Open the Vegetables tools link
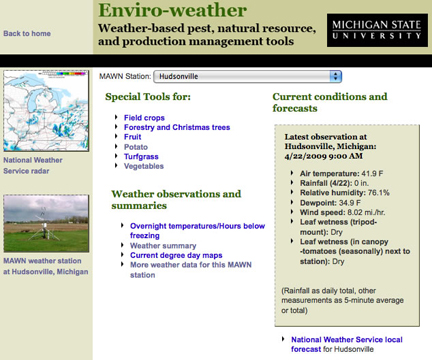Viewport: 432px width, 360px height. click(144, 166)
